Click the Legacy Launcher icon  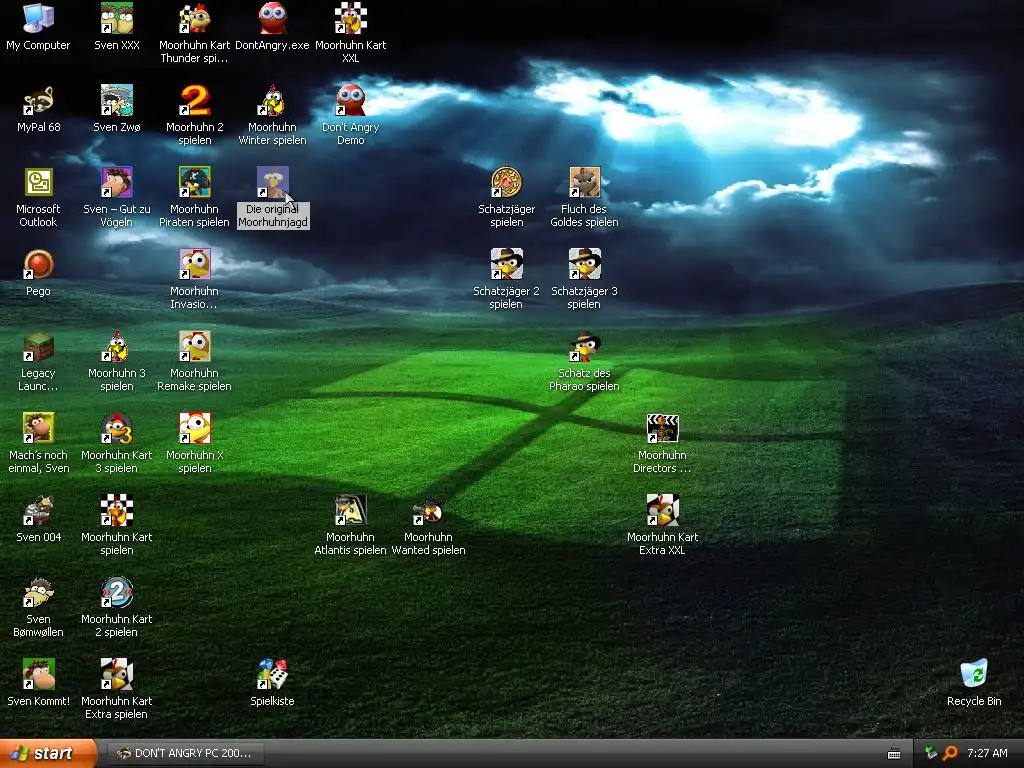pos(38,347)
